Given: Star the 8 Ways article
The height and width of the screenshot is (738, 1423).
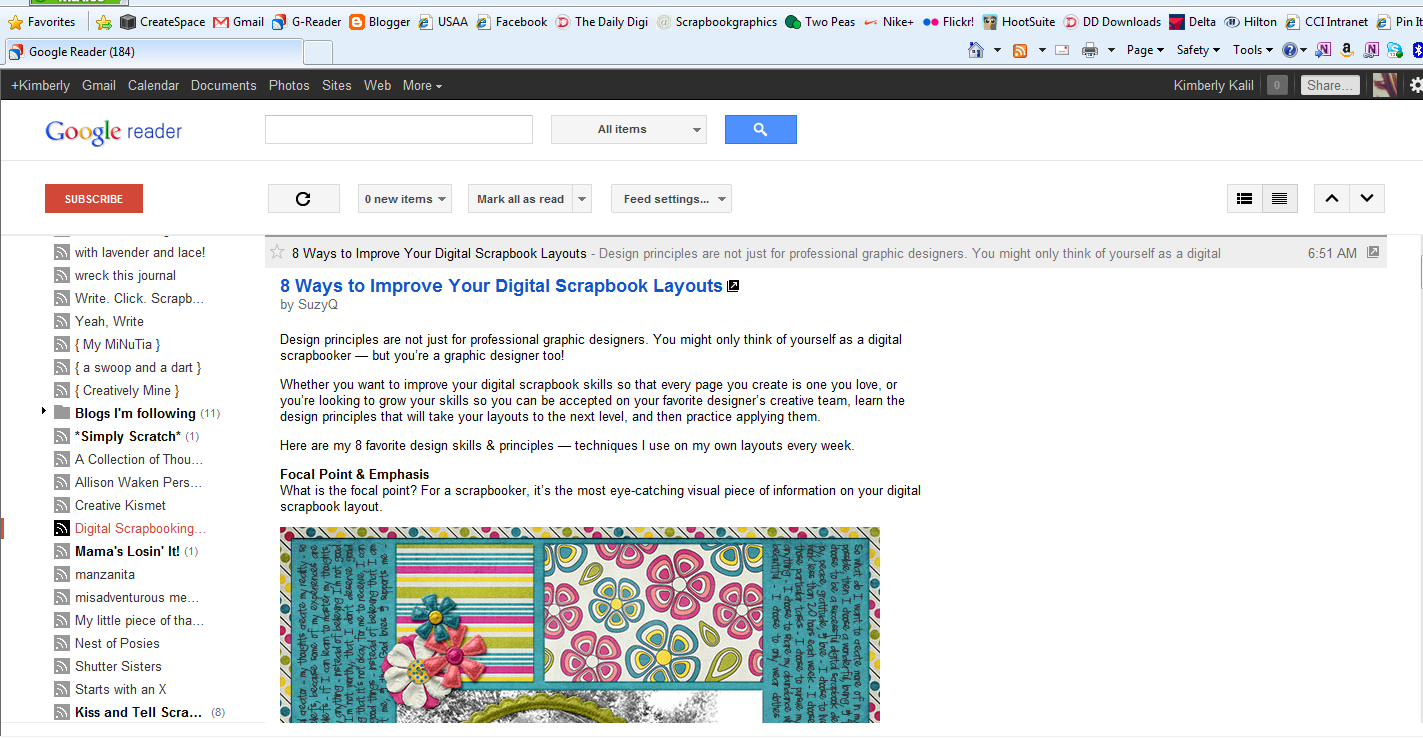Looking at the screenshot, I should point(277,253).
